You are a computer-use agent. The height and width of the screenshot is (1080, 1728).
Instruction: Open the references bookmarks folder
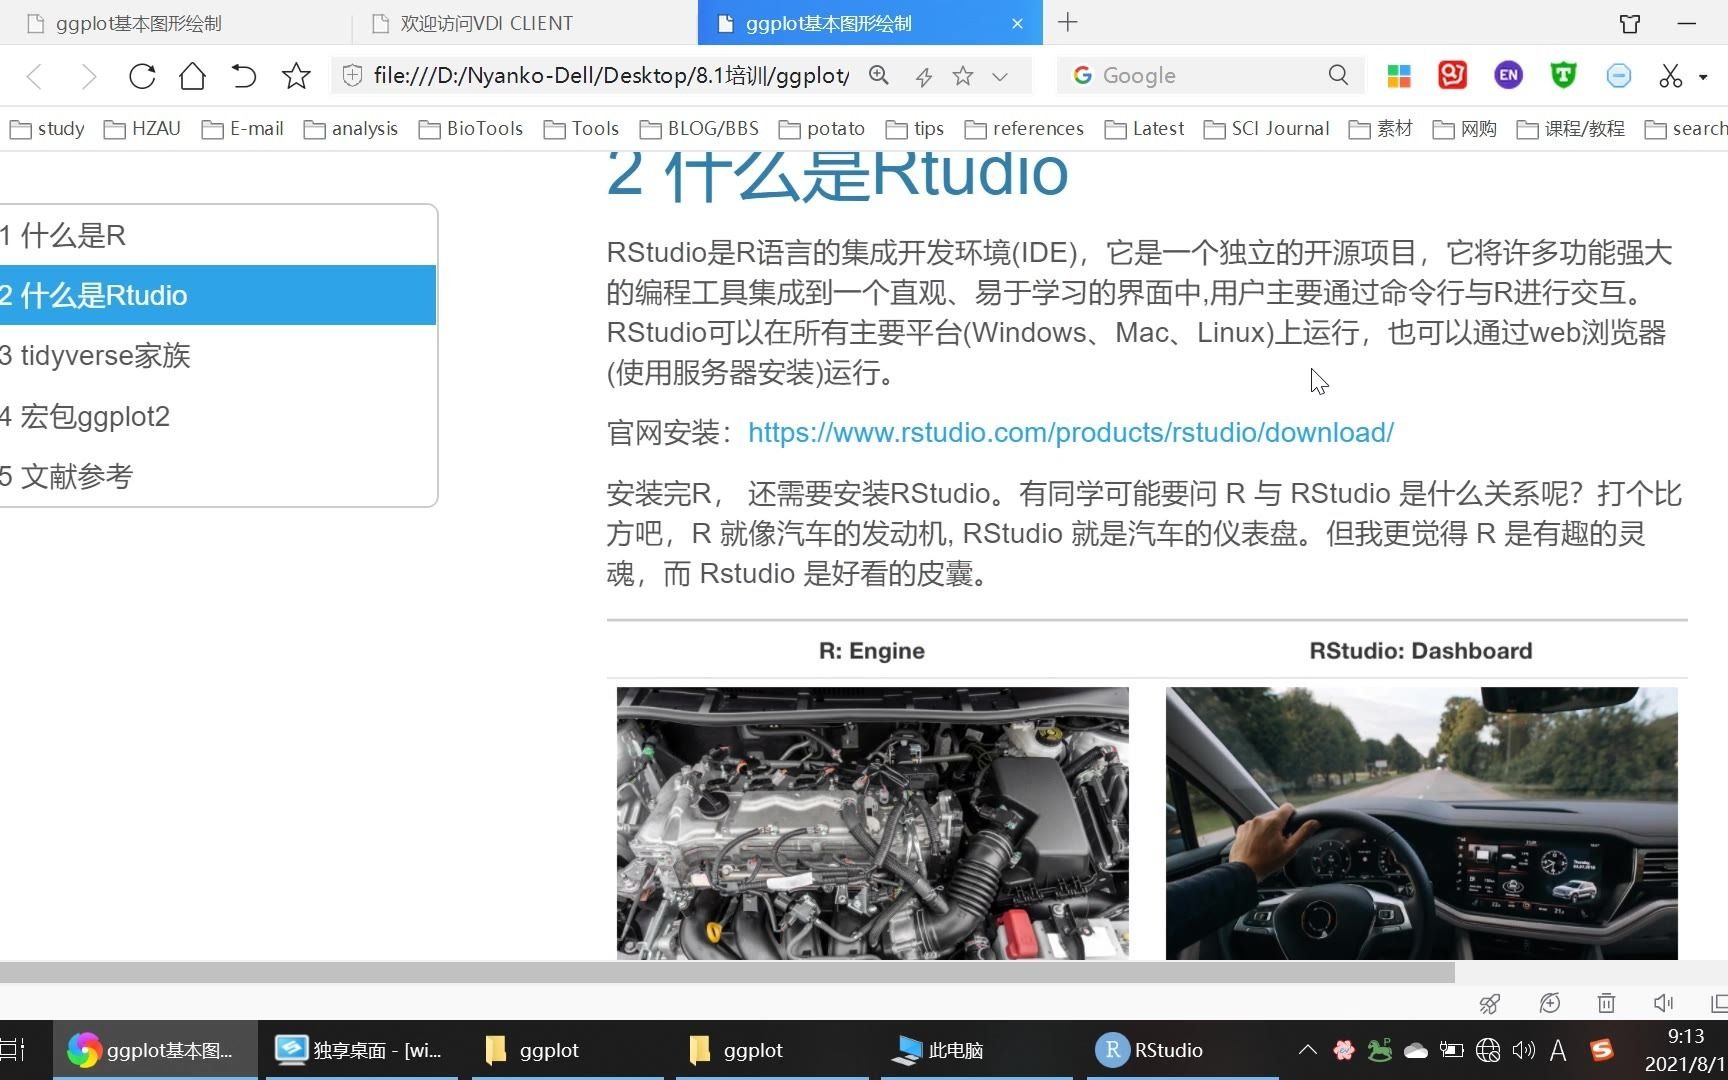(1024, 129)
